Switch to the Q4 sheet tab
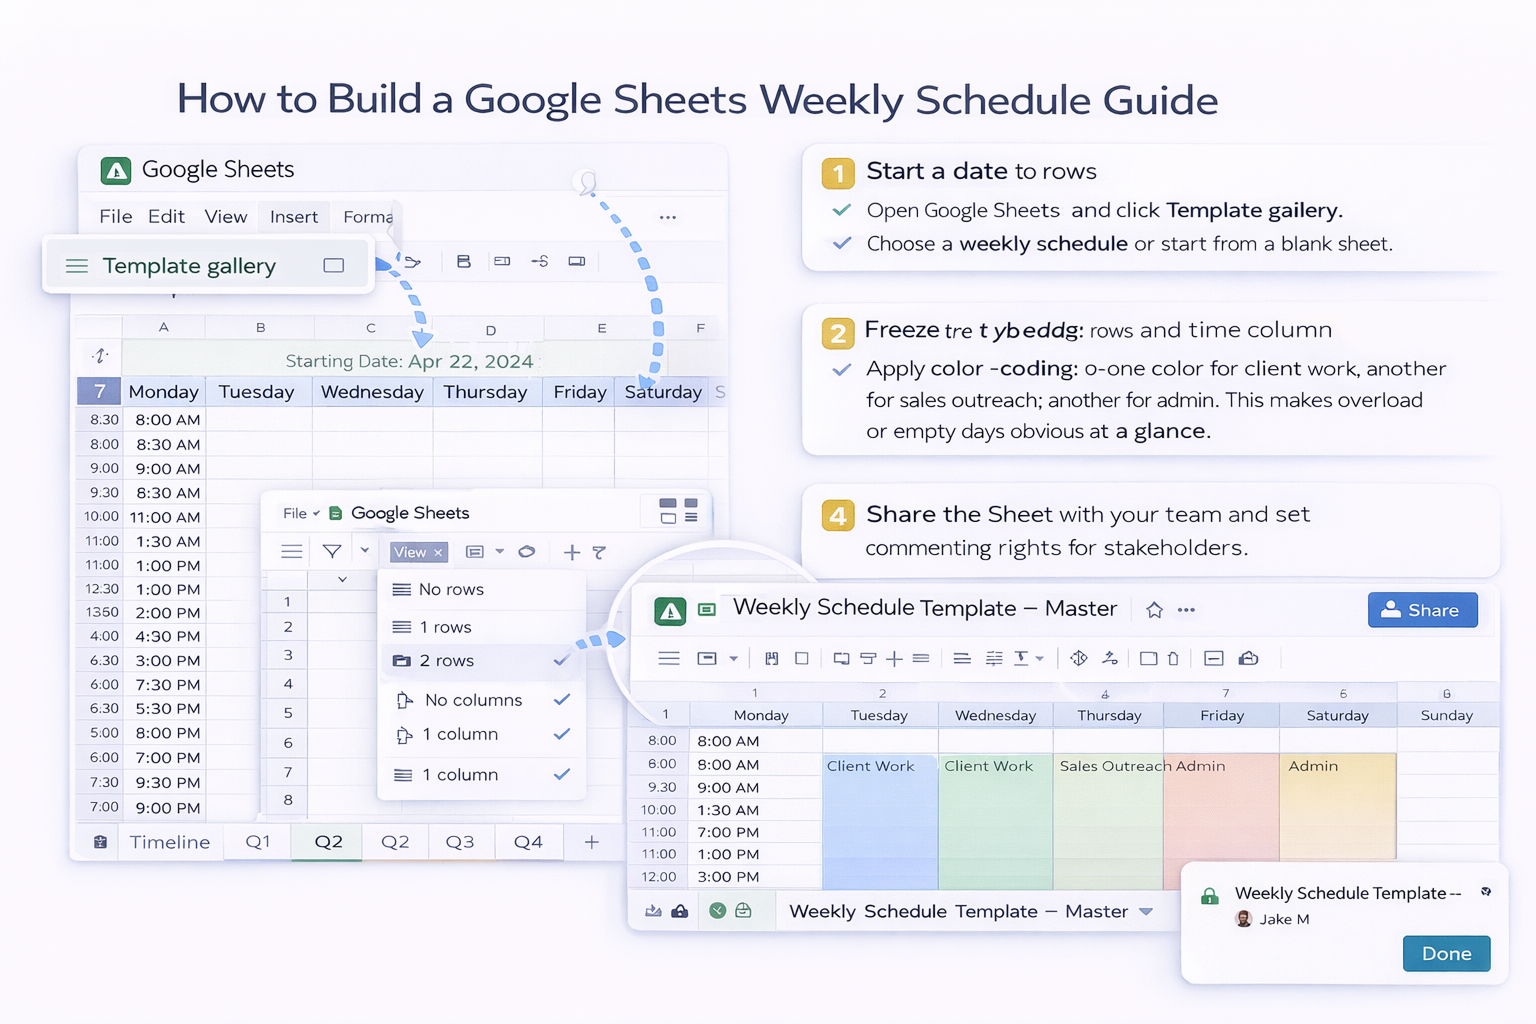Image resolution: width=1536 pixels, height=1024 pixels. 528,842
